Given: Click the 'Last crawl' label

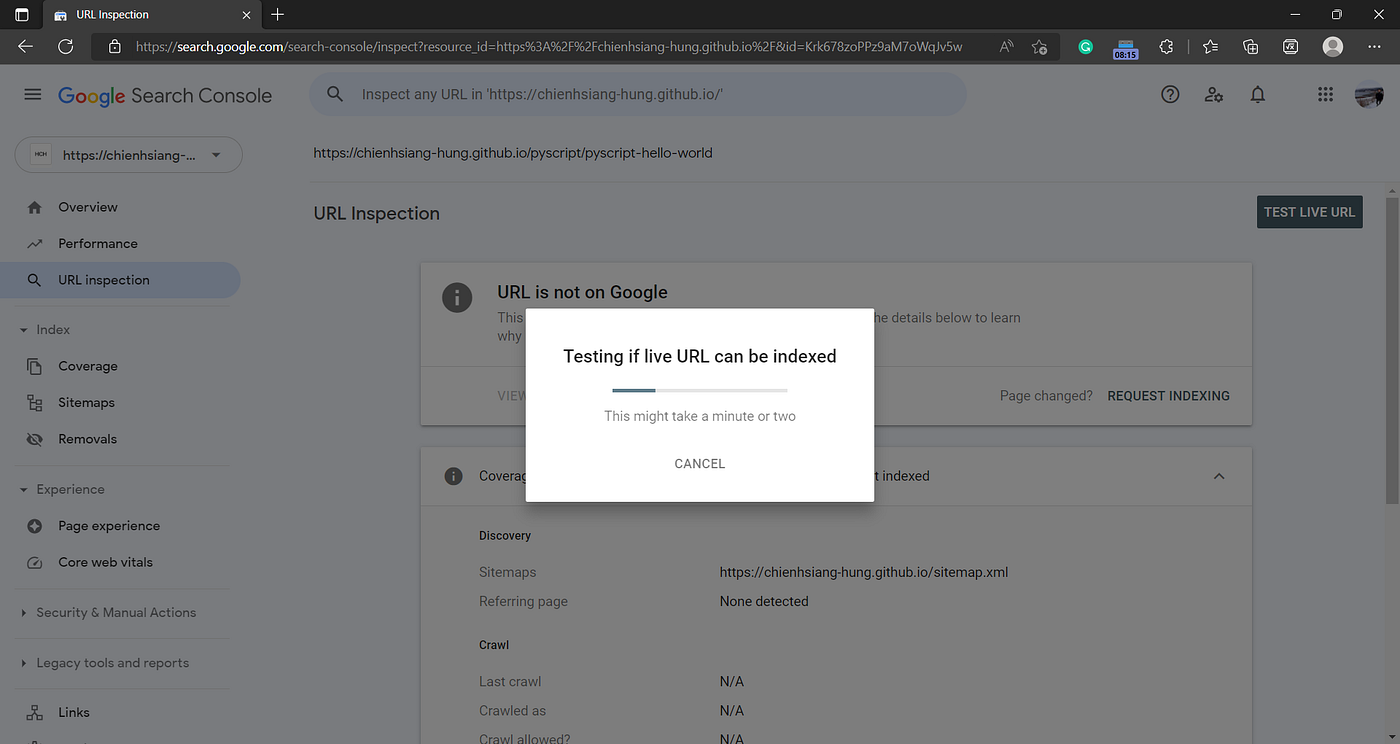Looking at the screenshot, I should tap(510, 682).
